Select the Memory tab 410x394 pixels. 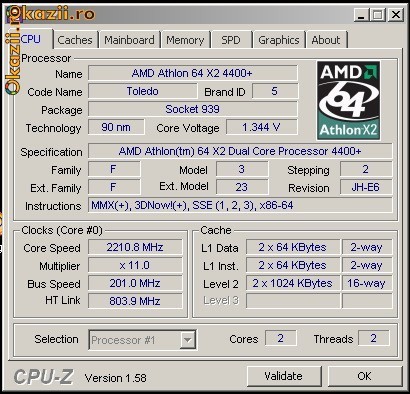click(x=185, y=40)
